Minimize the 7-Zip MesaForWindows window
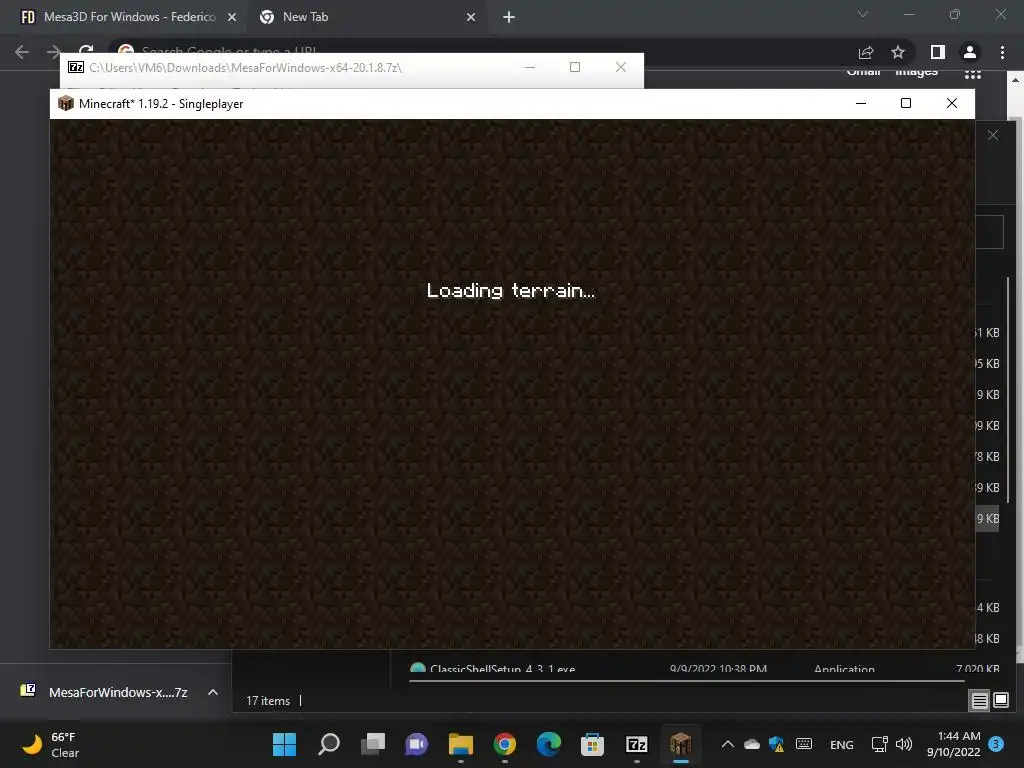Viewport: 1024px width, 768px height. pos(530,67)
